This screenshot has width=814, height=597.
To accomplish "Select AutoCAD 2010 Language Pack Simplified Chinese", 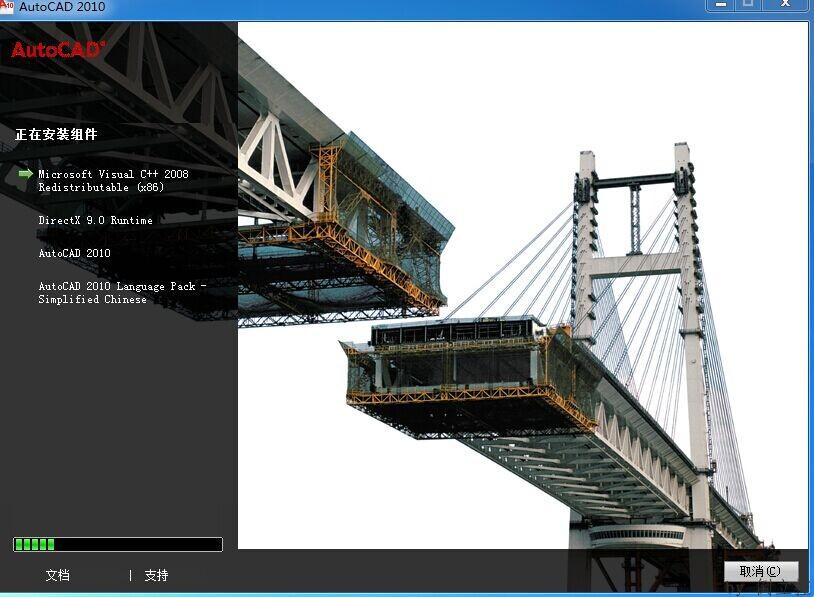I will (122, 293).
